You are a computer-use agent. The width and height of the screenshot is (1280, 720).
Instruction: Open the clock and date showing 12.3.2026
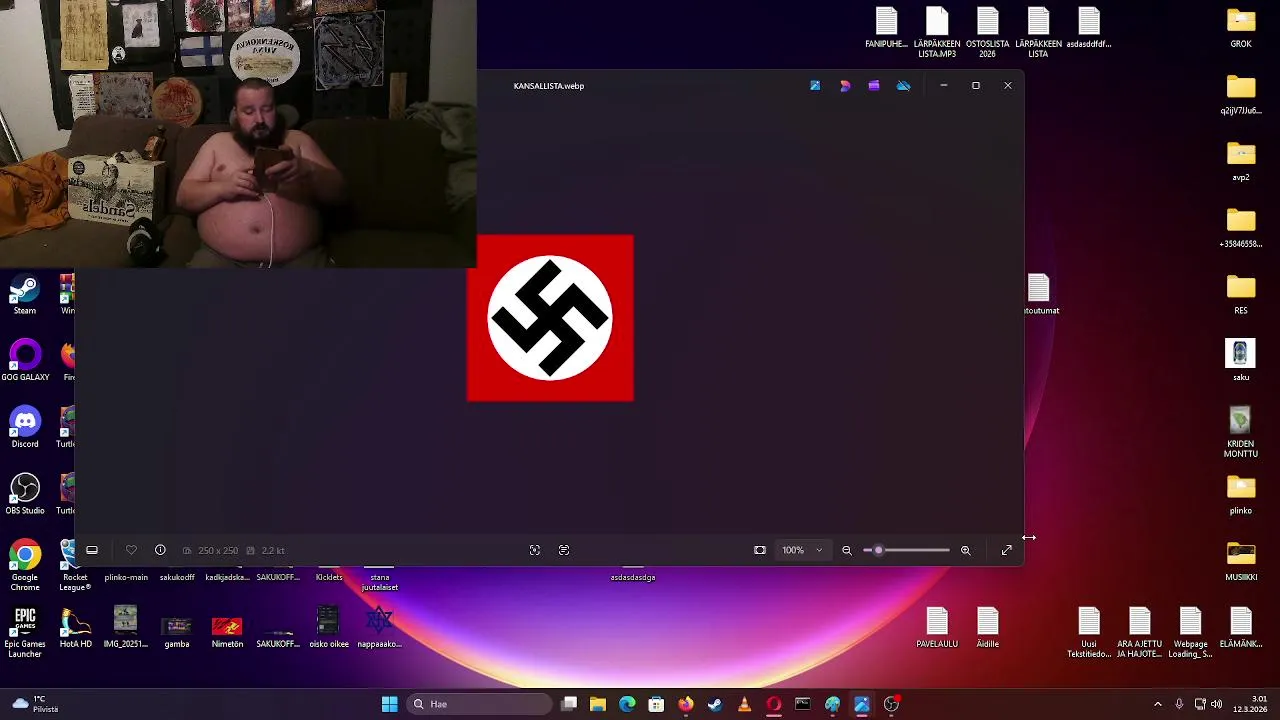(1251, 704)
